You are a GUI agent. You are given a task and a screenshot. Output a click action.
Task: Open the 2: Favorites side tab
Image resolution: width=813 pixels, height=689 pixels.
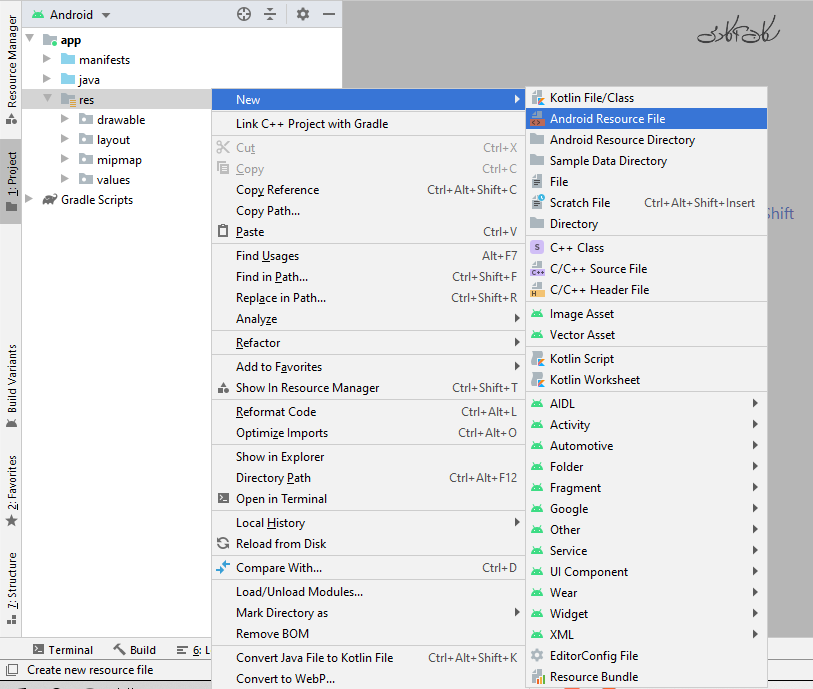click(x=11, y=490)
